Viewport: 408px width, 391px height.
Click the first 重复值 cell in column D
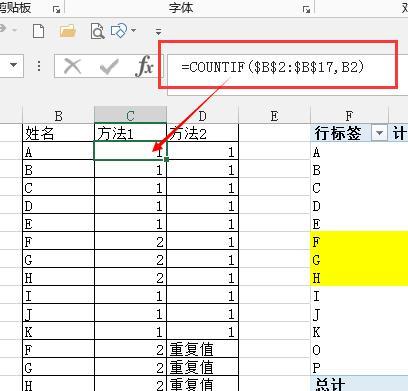point(202,349)
